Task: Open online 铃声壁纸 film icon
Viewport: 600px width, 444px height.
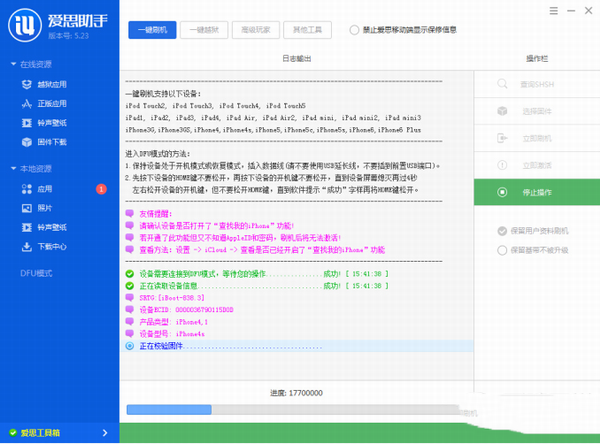Action: click(x=27, y=123)
